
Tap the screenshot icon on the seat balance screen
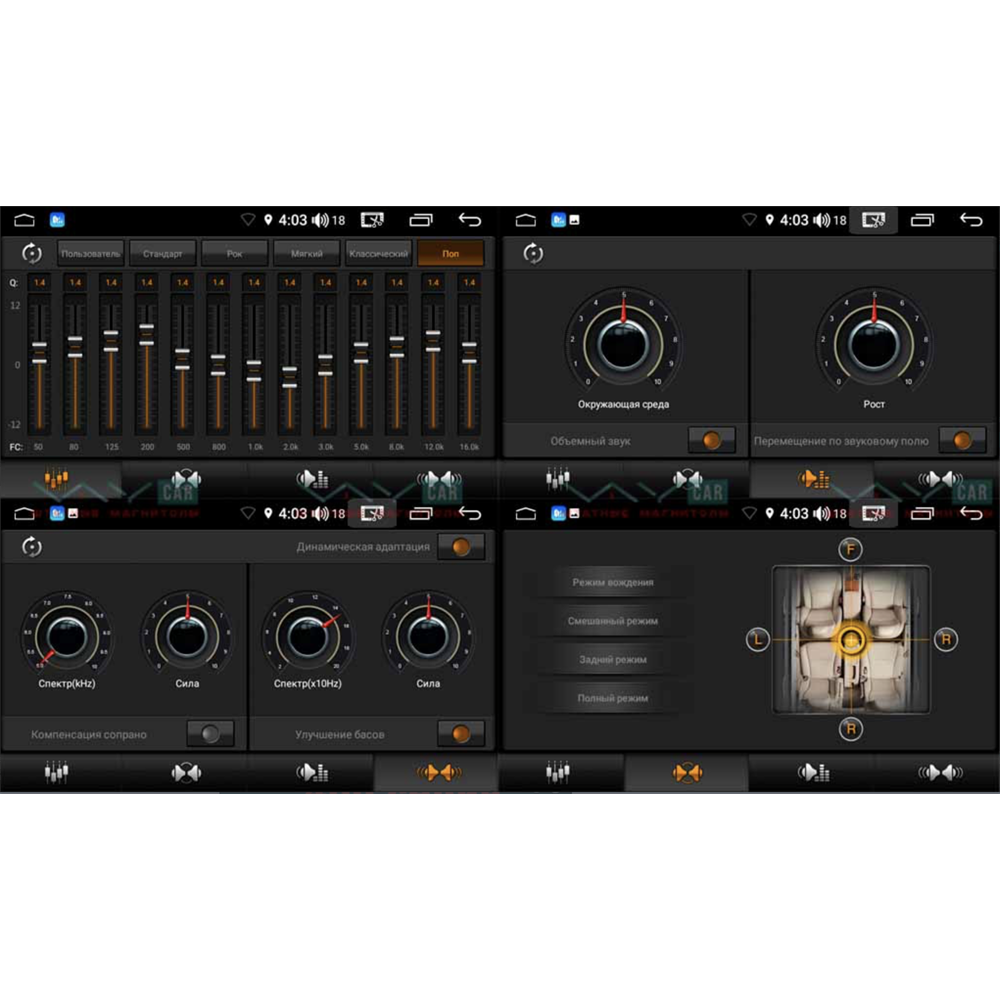873,513
